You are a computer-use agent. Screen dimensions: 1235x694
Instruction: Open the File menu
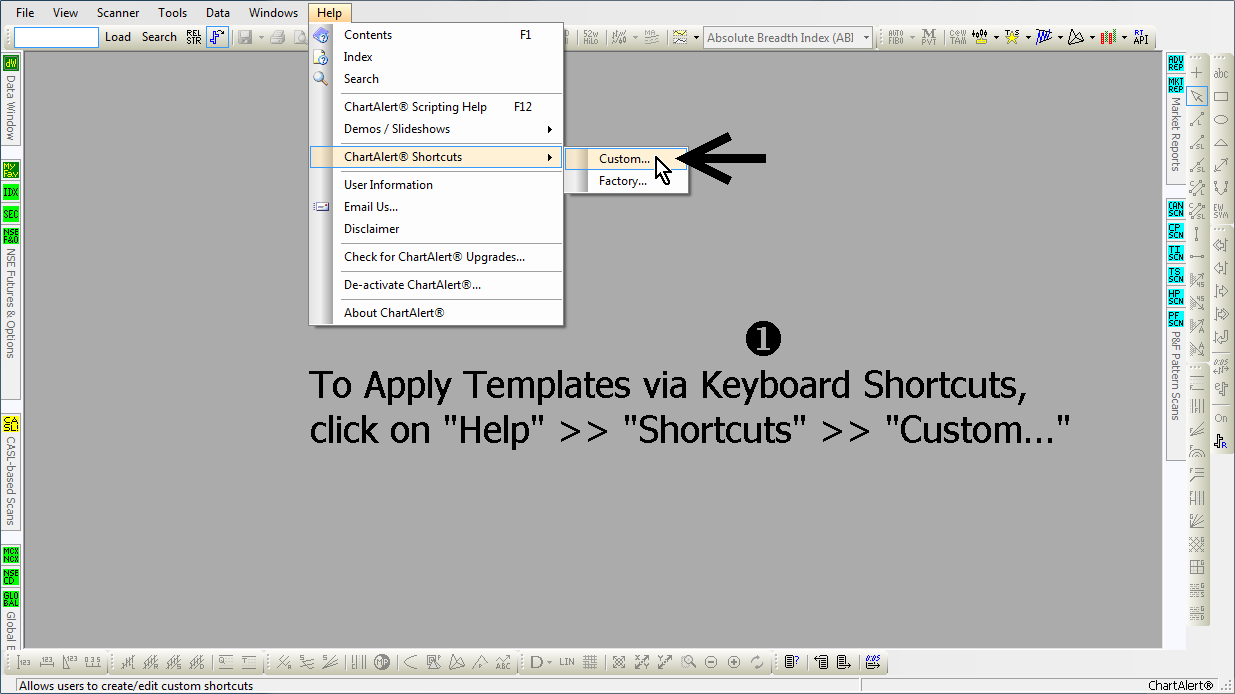(x=25, y=13)
